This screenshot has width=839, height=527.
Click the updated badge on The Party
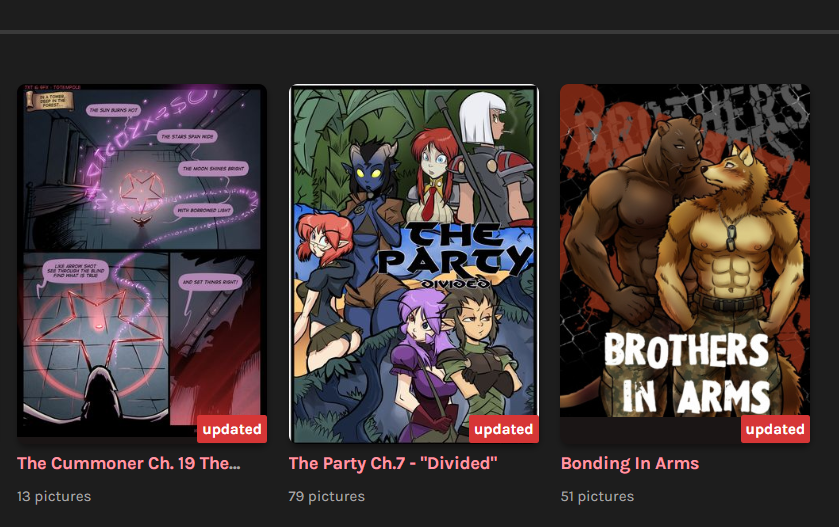(504, 429)
